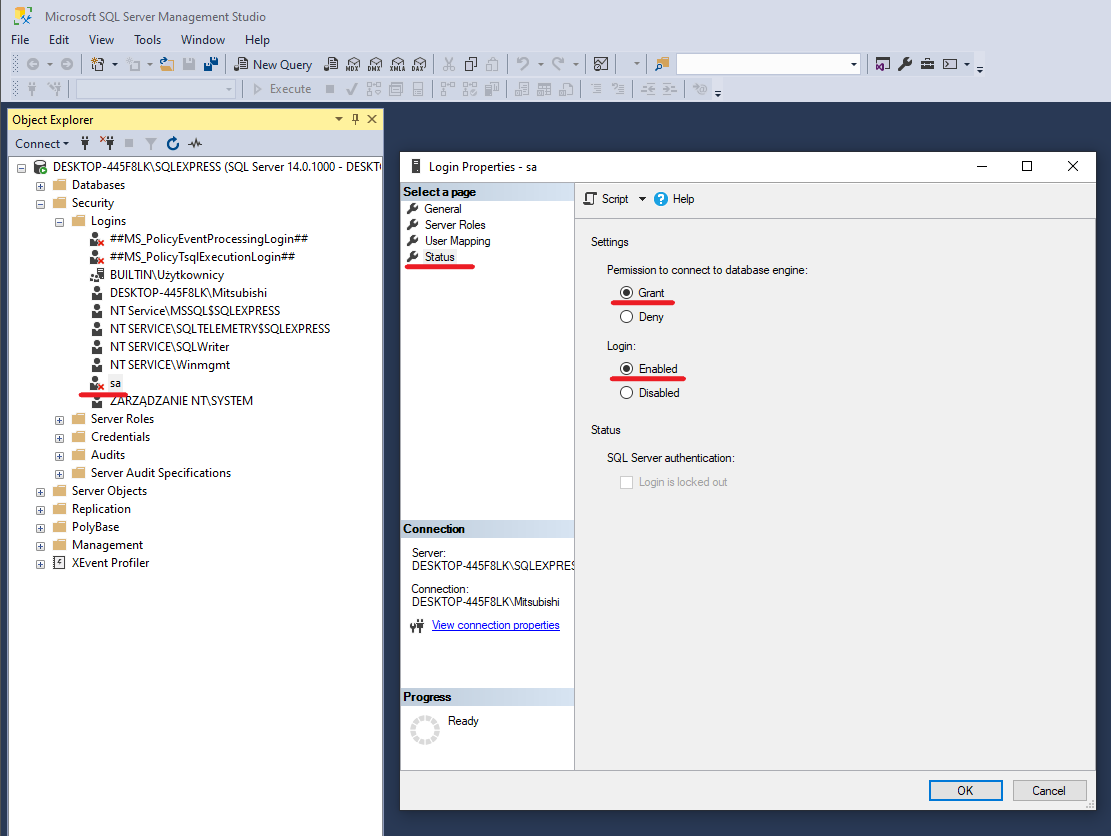Select NT SERVICE\SQLWriter login
The image size is (1111, 836).
click(x=169, y=346)
